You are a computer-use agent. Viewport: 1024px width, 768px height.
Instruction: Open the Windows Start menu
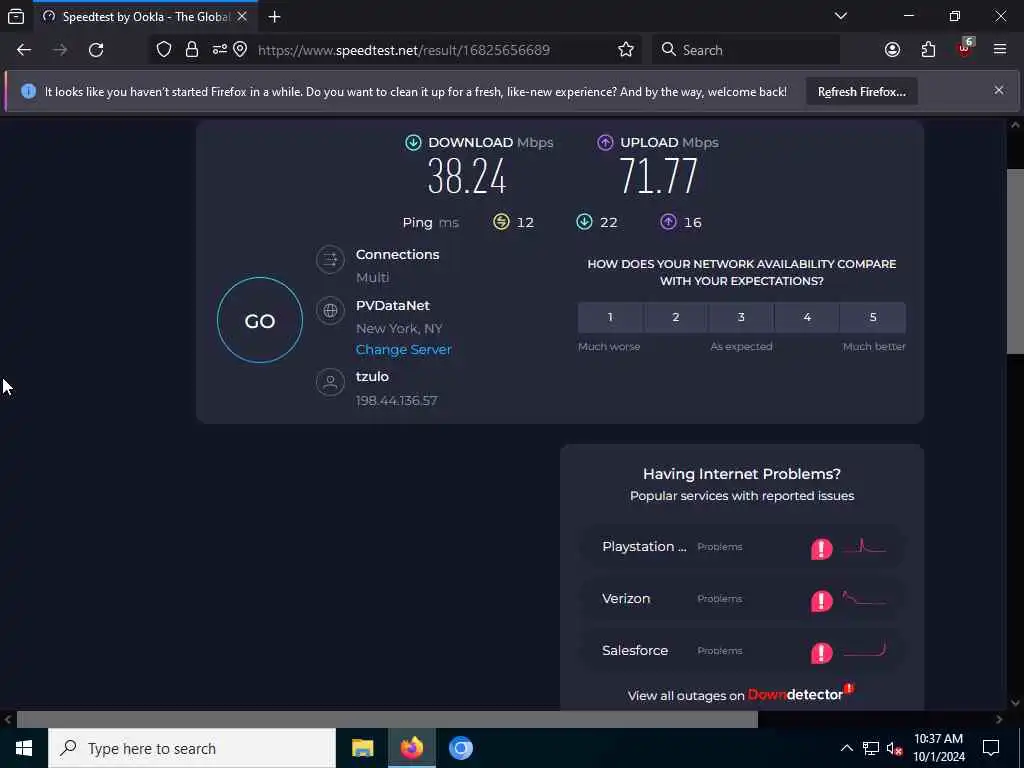coord(24,748)
